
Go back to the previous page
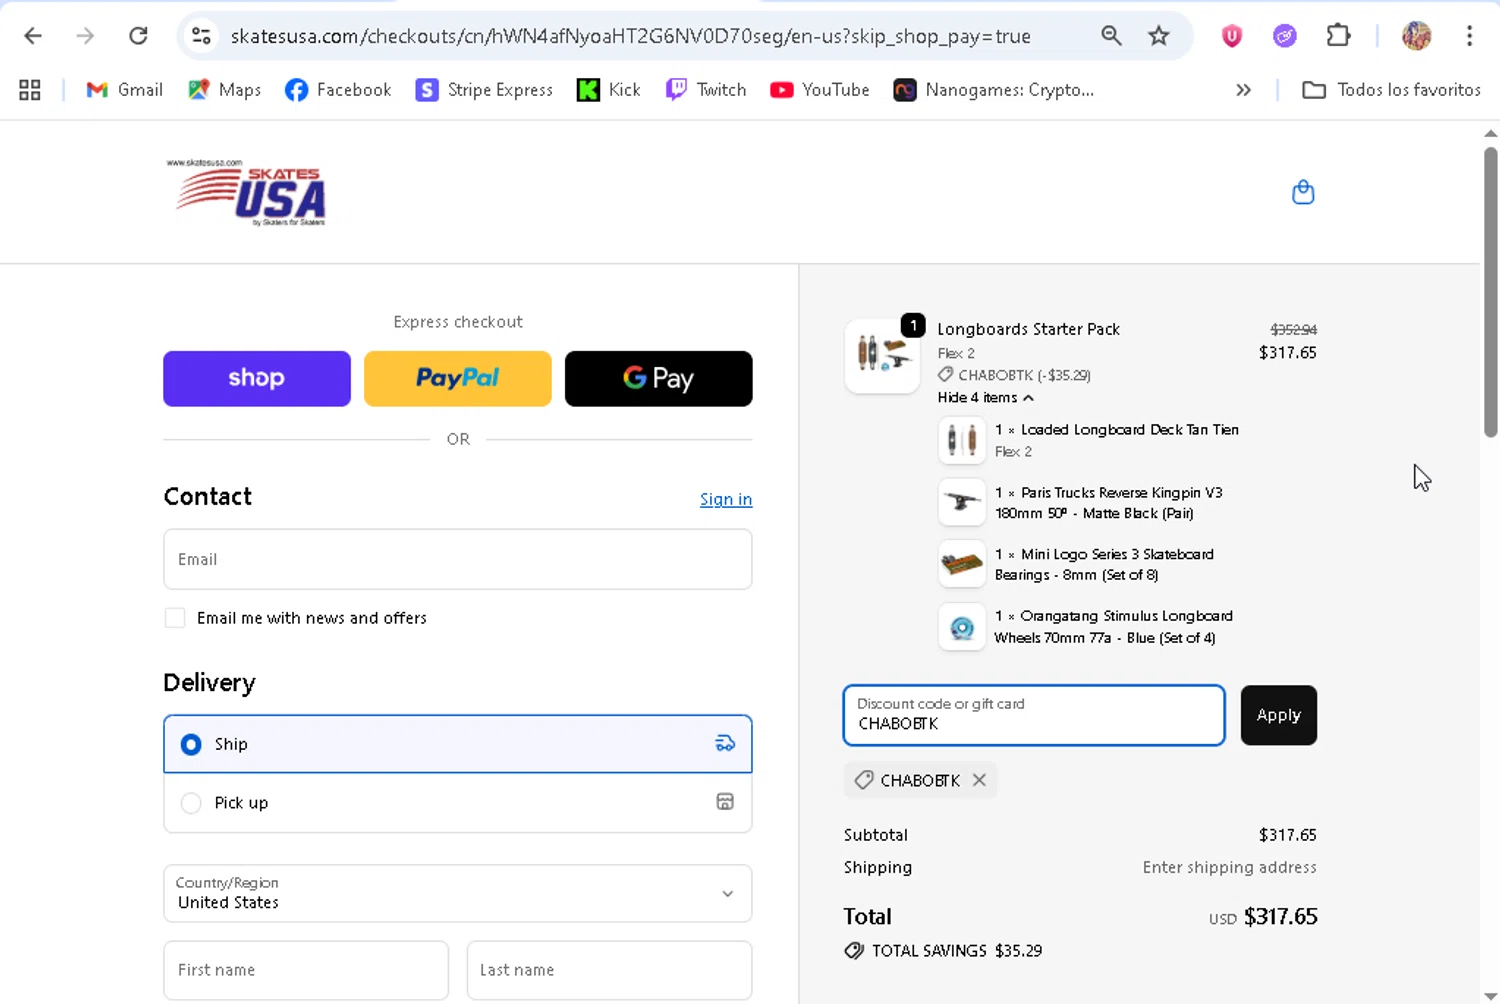click(33, 36)
